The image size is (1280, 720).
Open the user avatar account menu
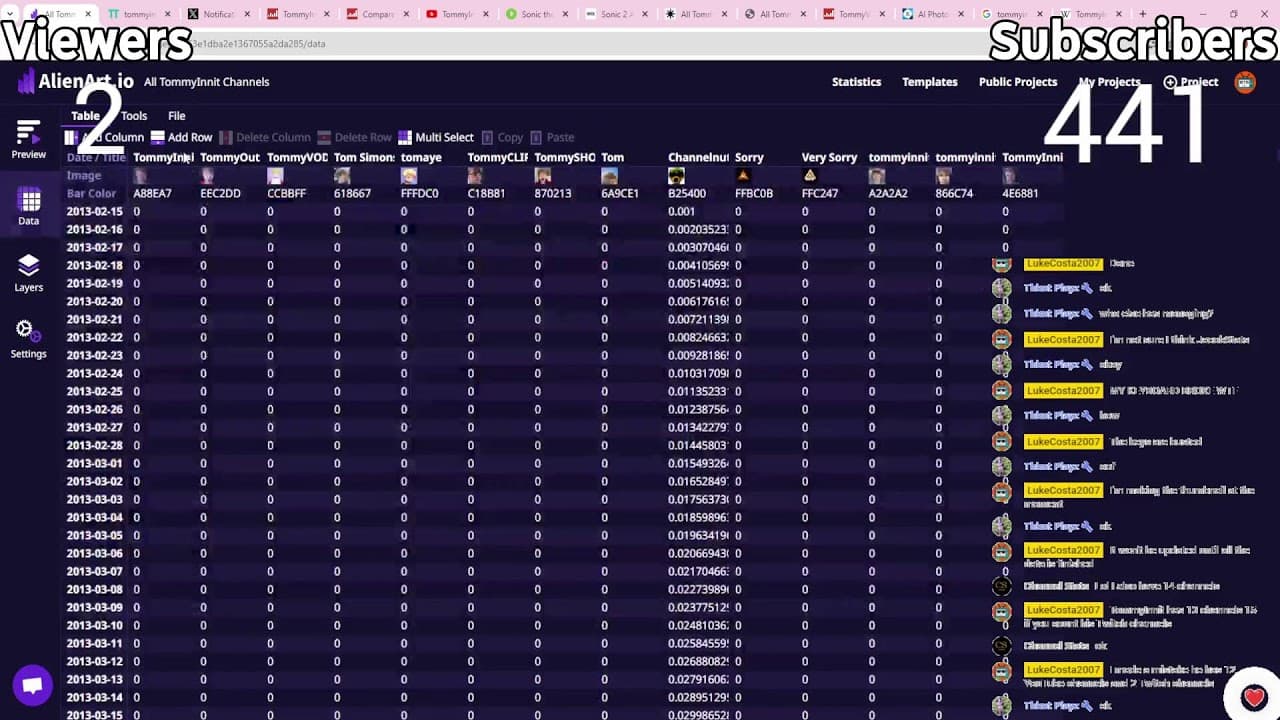[1245, 82]
